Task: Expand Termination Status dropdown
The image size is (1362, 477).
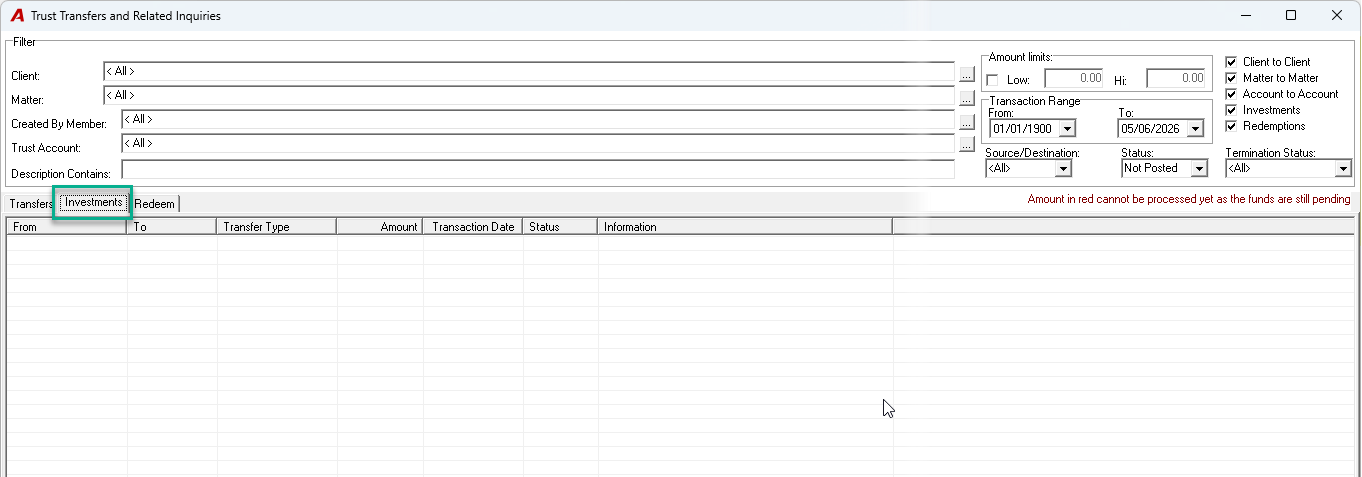Action: pos(1343,169)
